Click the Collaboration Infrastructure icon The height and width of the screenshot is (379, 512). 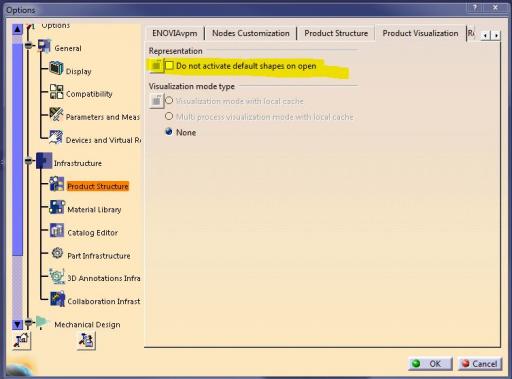57,299
